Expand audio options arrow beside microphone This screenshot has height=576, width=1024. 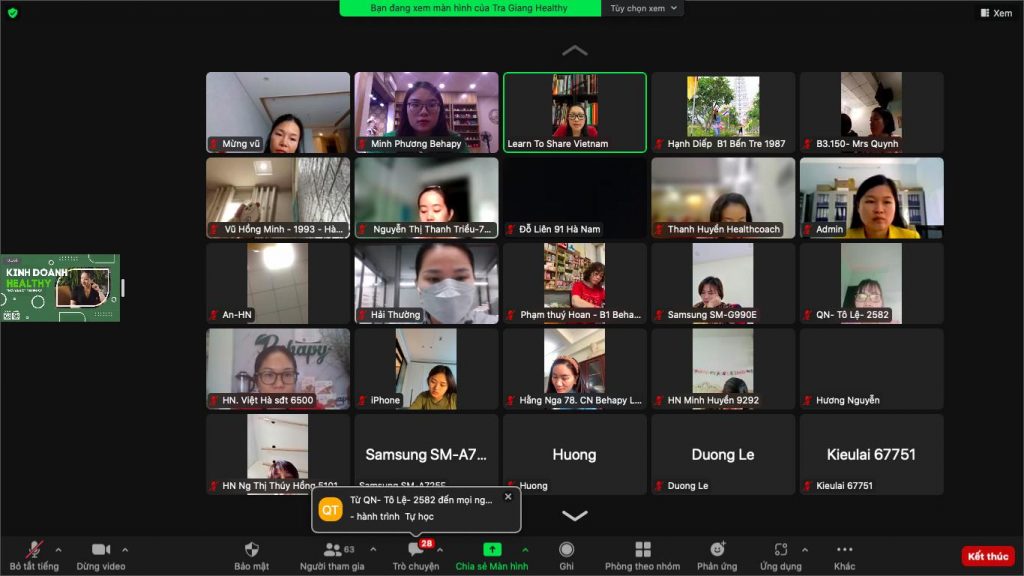pyautogui.click(x=58, y=549)
